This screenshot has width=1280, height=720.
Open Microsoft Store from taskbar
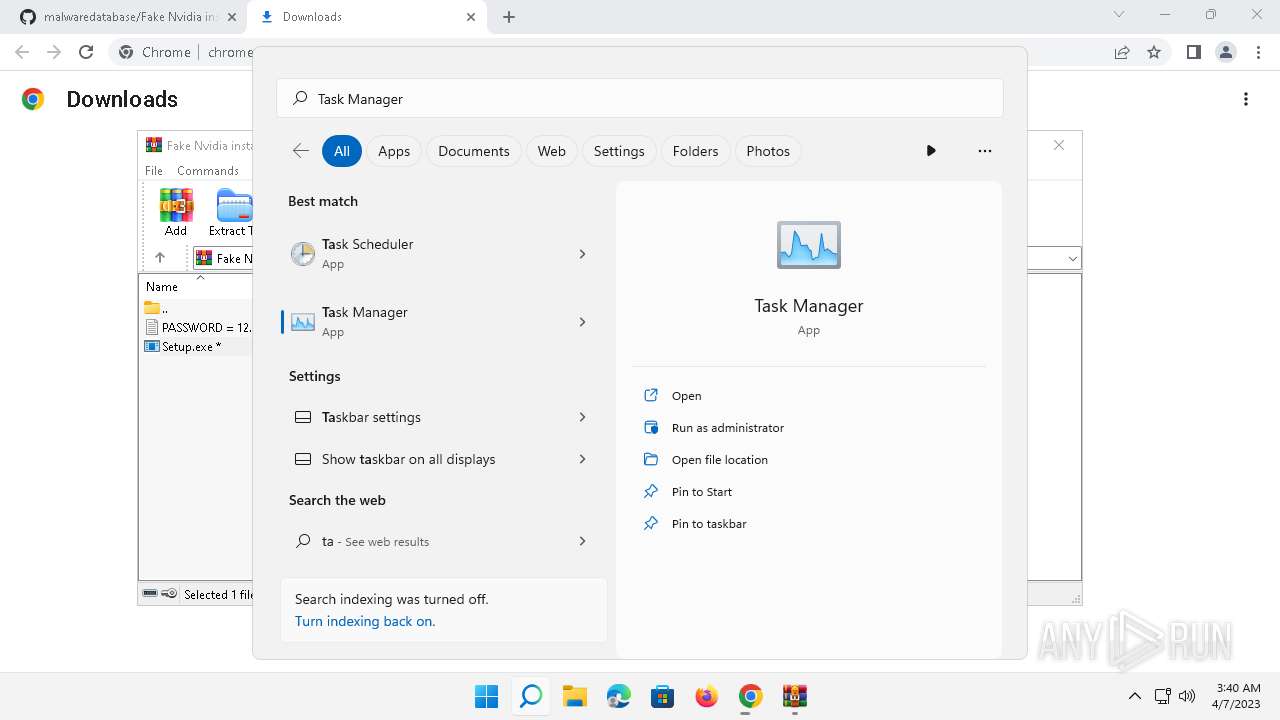[662, 696]
